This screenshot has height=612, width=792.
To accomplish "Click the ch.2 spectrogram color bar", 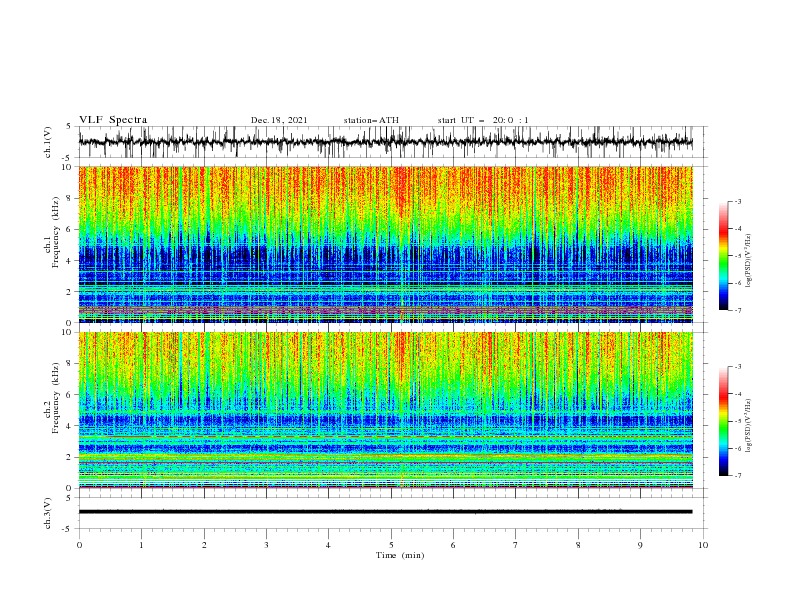I will [x=723, y=421].
